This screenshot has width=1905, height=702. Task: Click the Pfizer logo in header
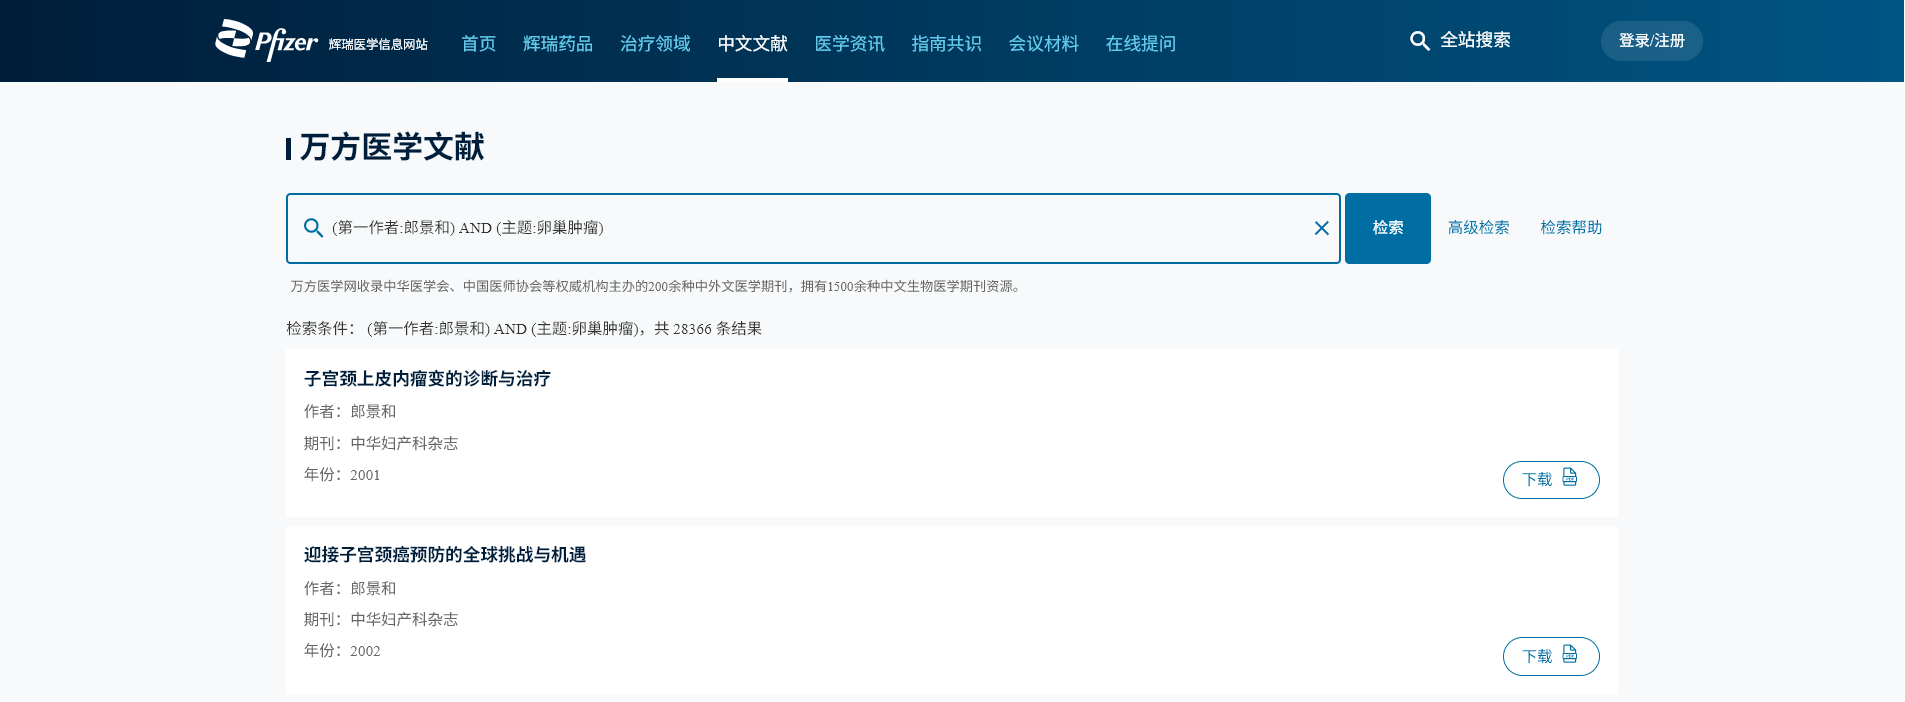pos(267,41)
